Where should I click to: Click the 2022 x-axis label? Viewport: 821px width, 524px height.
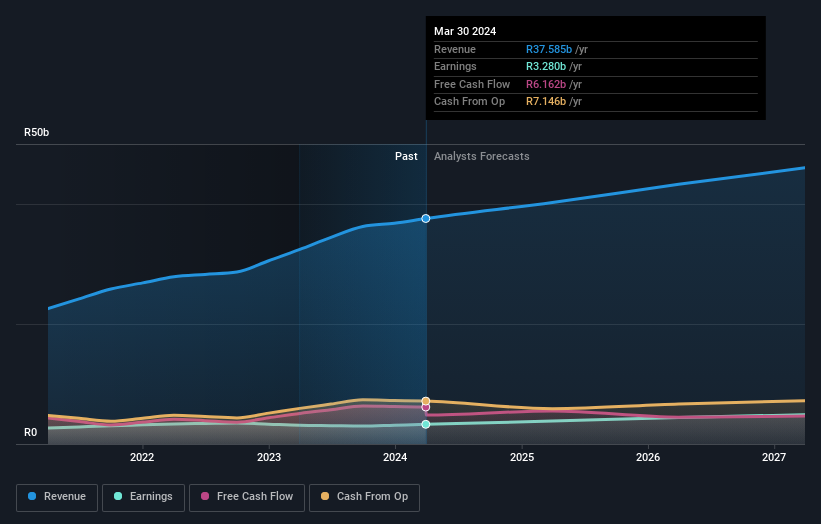[142, 457]
